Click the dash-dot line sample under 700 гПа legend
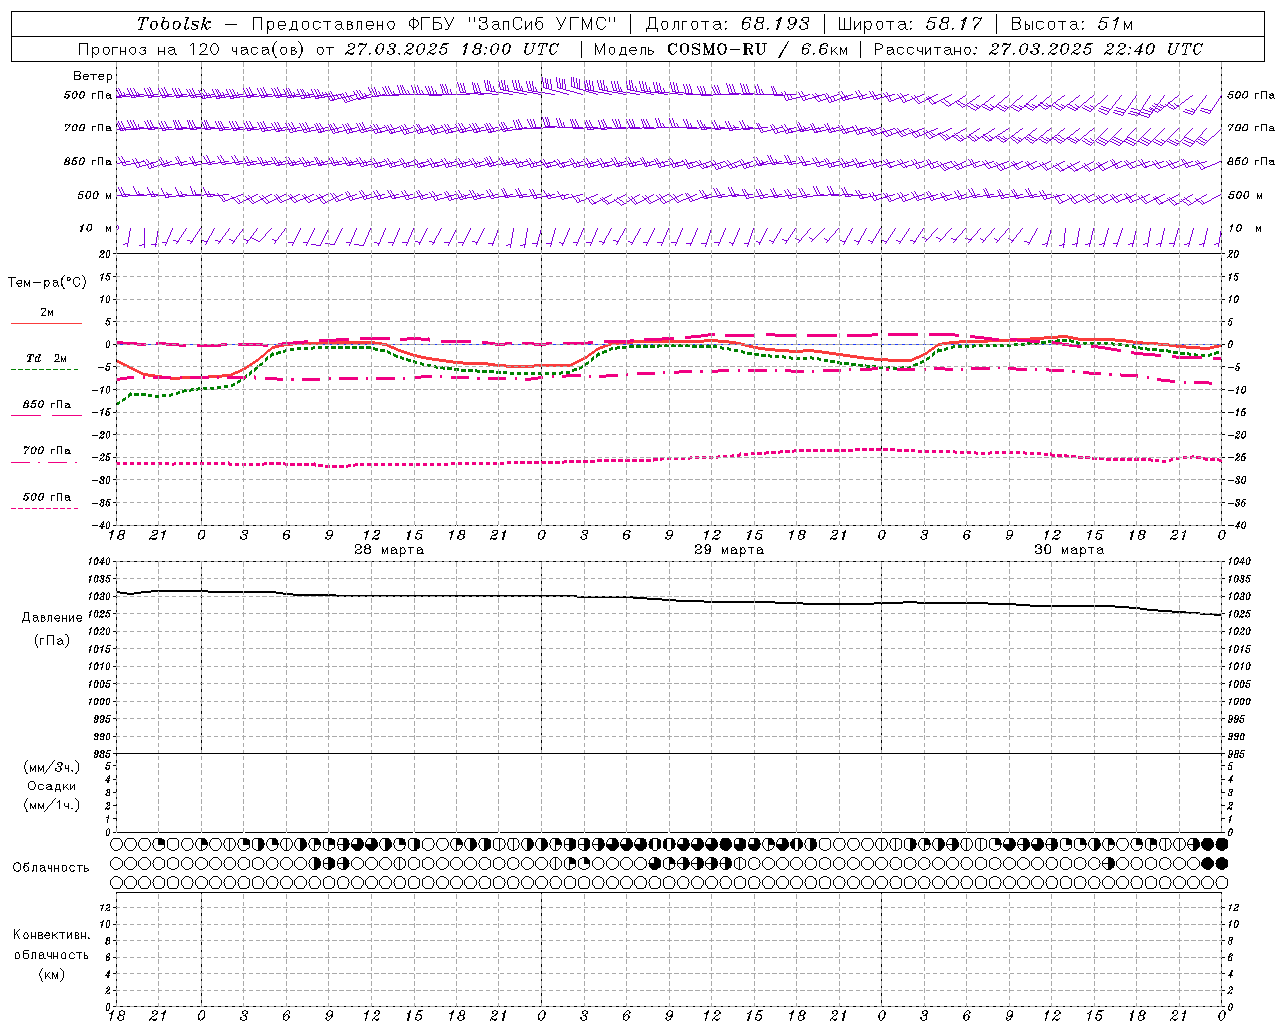 pyautogui.click(x=45, y=463)
